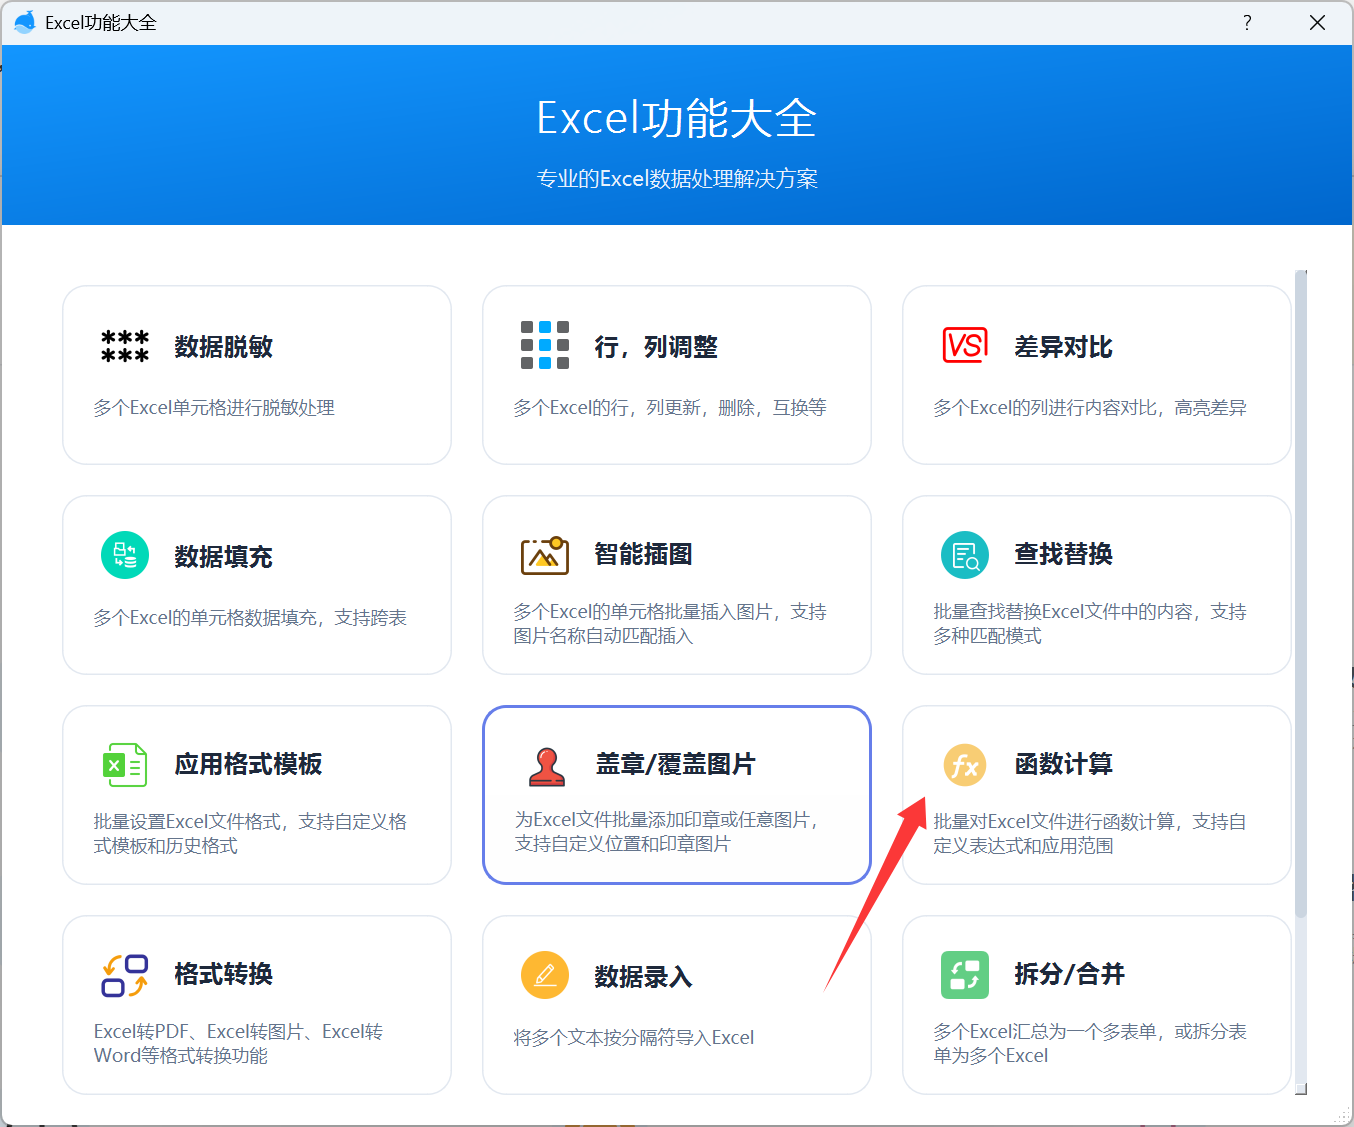Click the picture icon for 智能插图
This screenshot has width=1354, height=1127.
545,555
